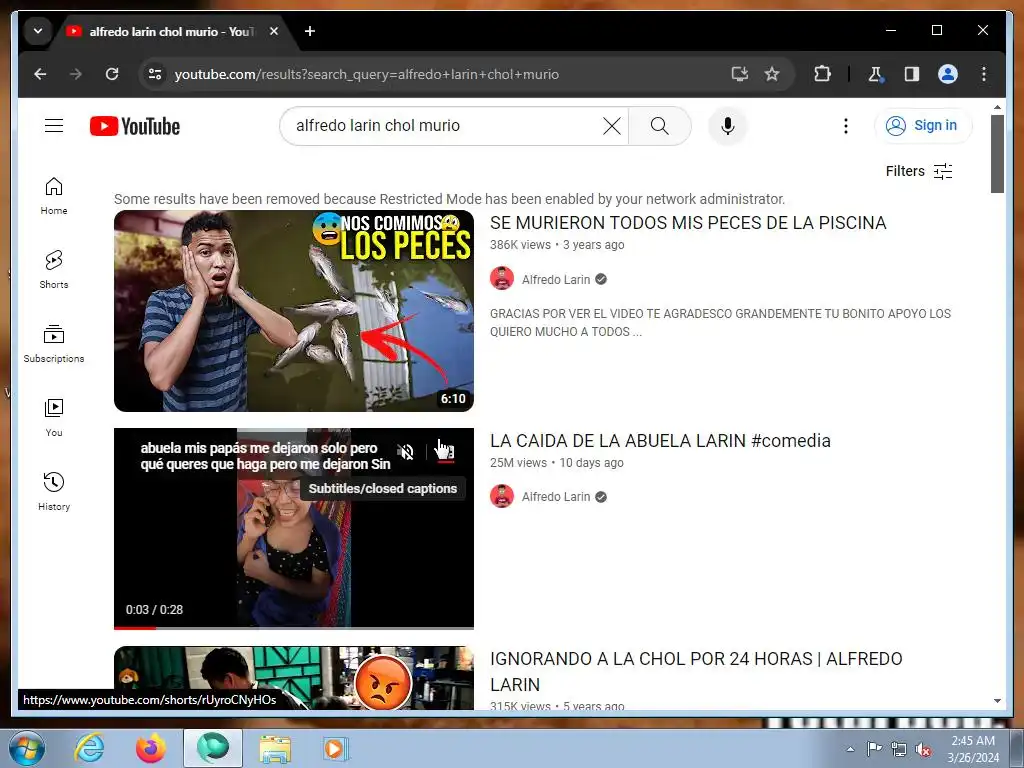Viewport: 1024px width, 768px height.
Task: Clear the search box with the X icon
Action: coord(611,126)
